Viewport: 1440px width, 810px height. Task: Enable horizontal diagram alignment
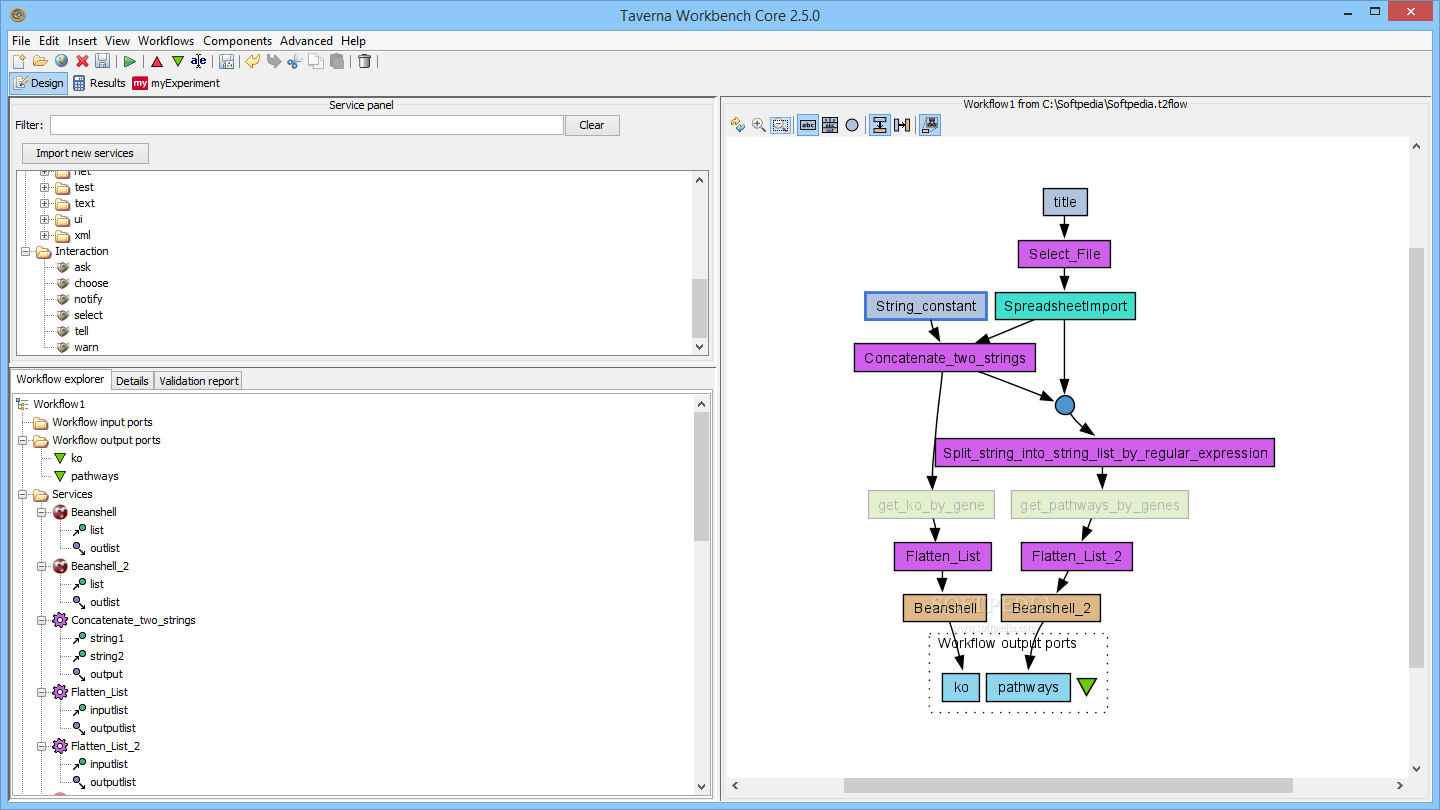902,125
